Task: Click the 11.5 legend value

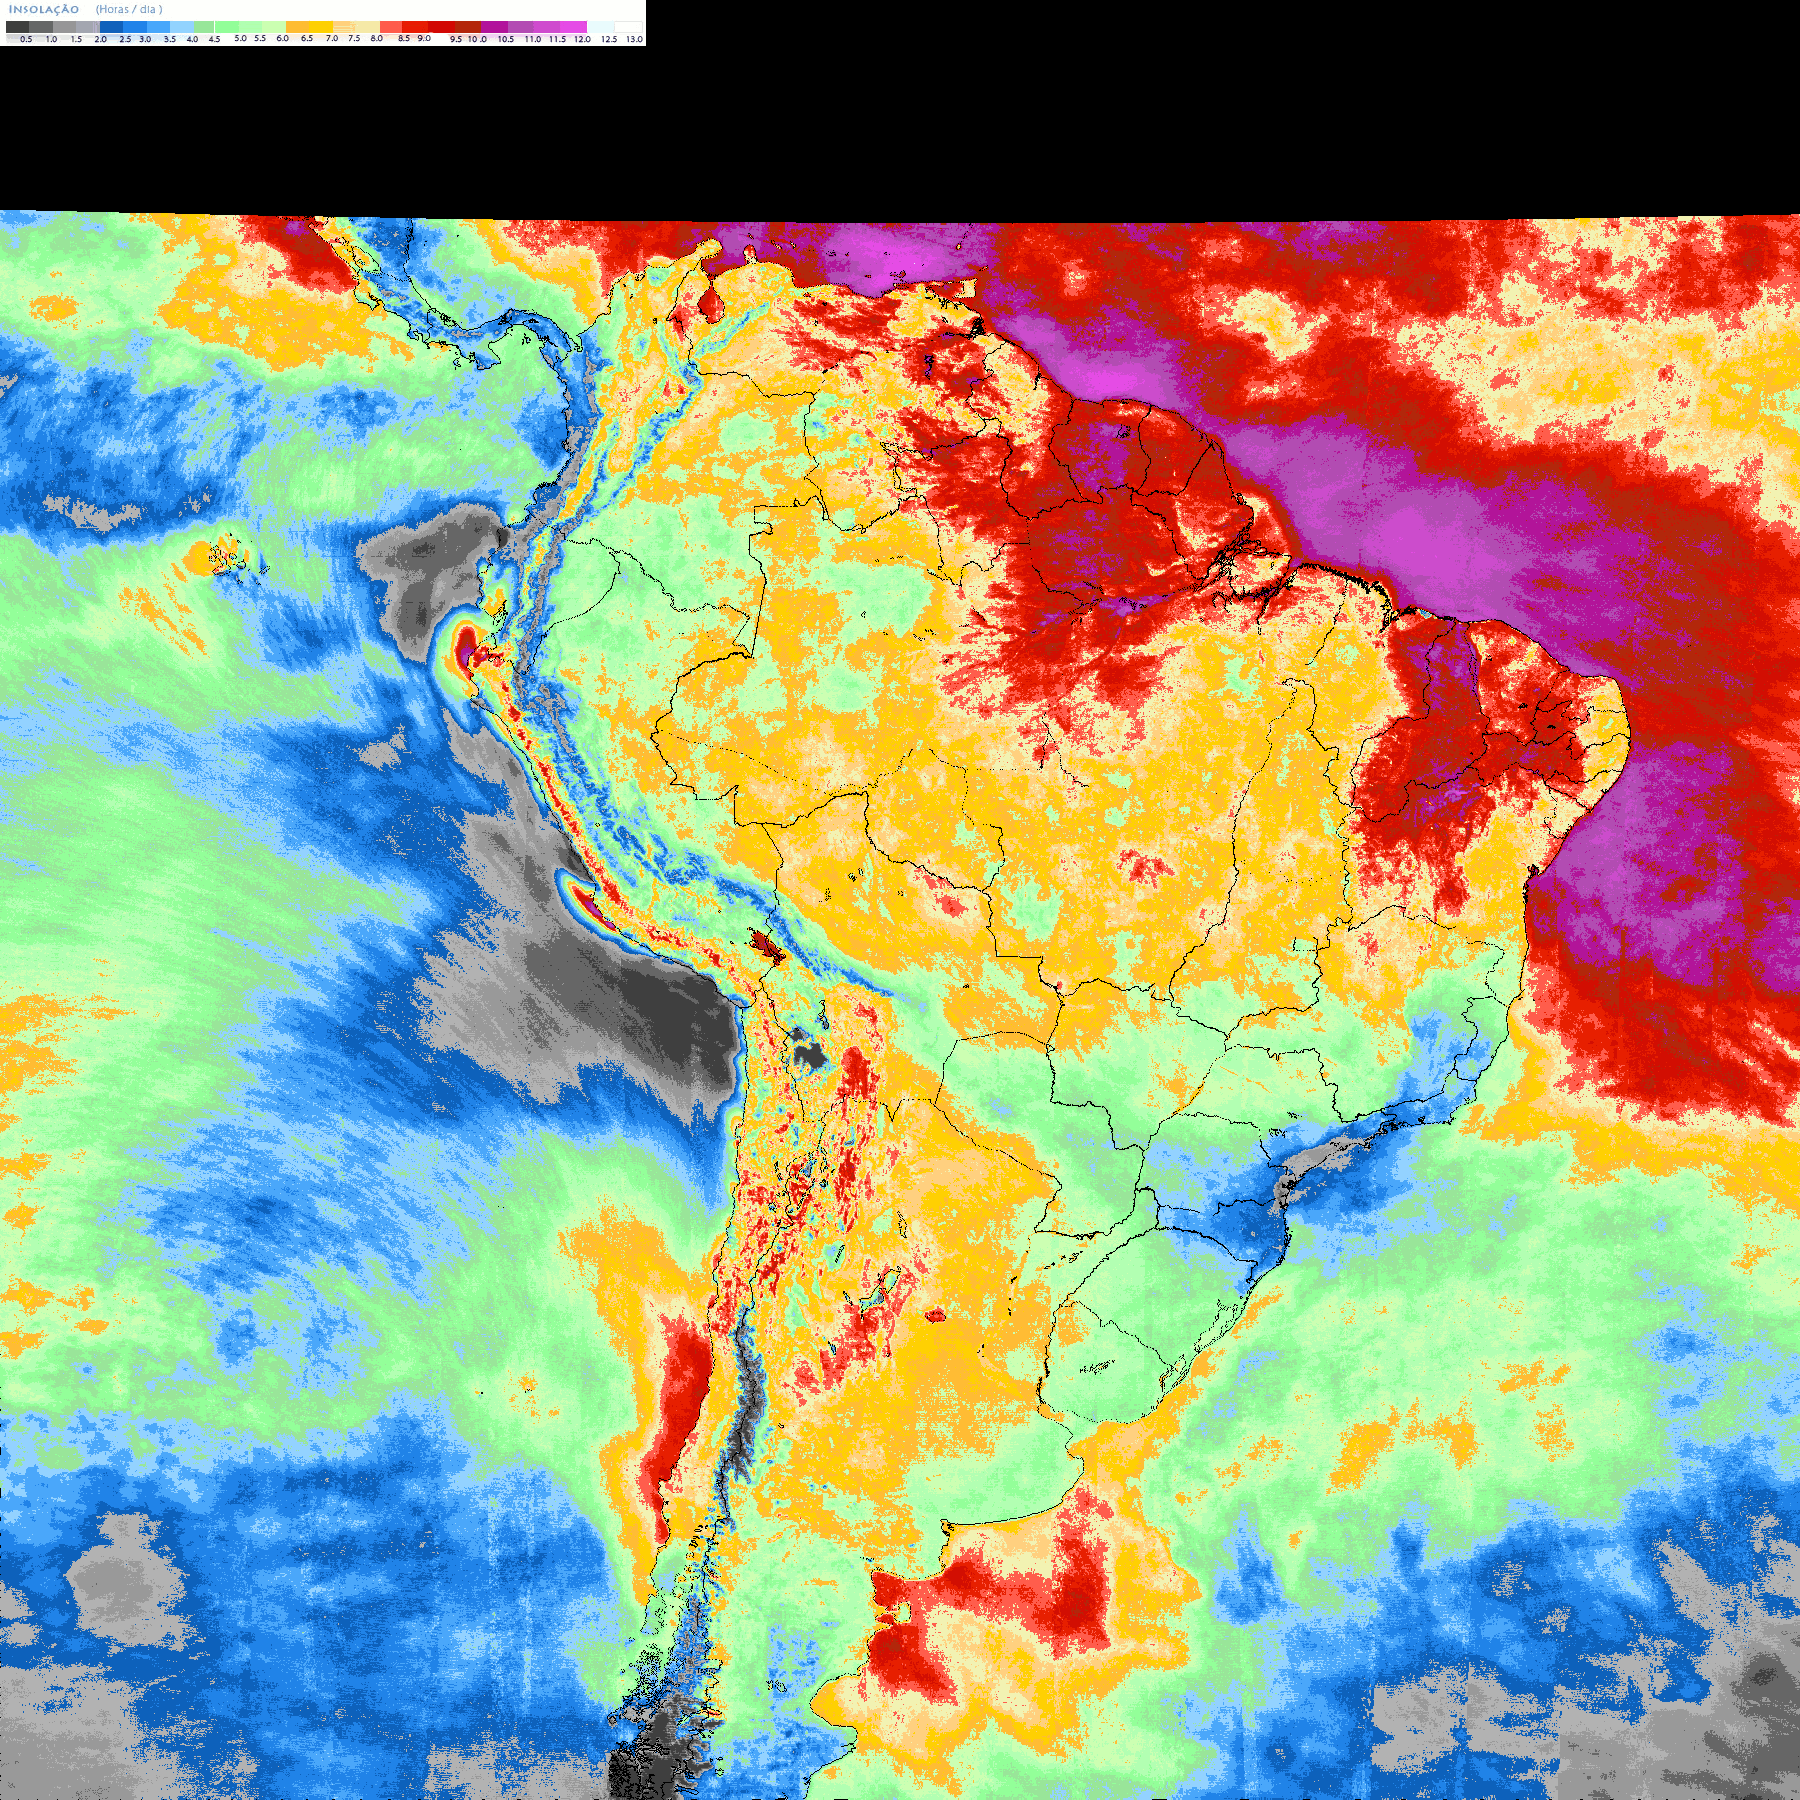Action: [557, 39]
